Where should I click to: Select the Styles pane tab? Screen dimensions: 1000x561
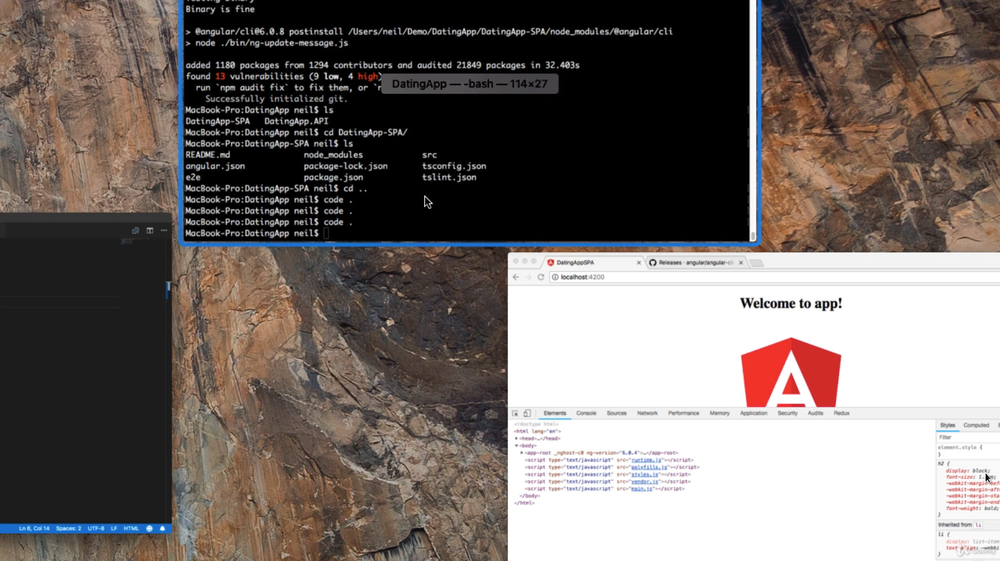tap(948, 425)
